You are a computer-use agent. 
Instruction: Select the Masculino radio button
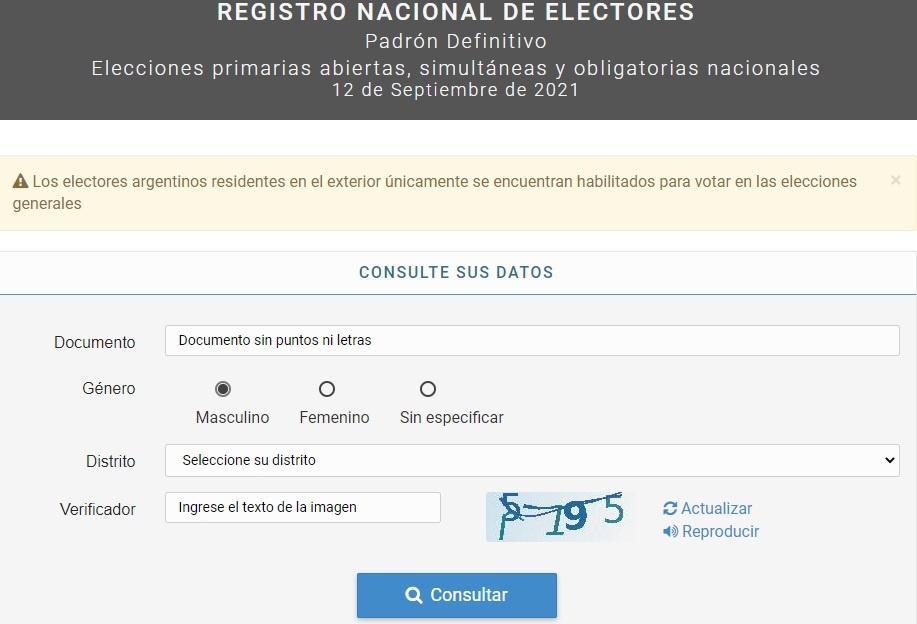click(223, 389)
